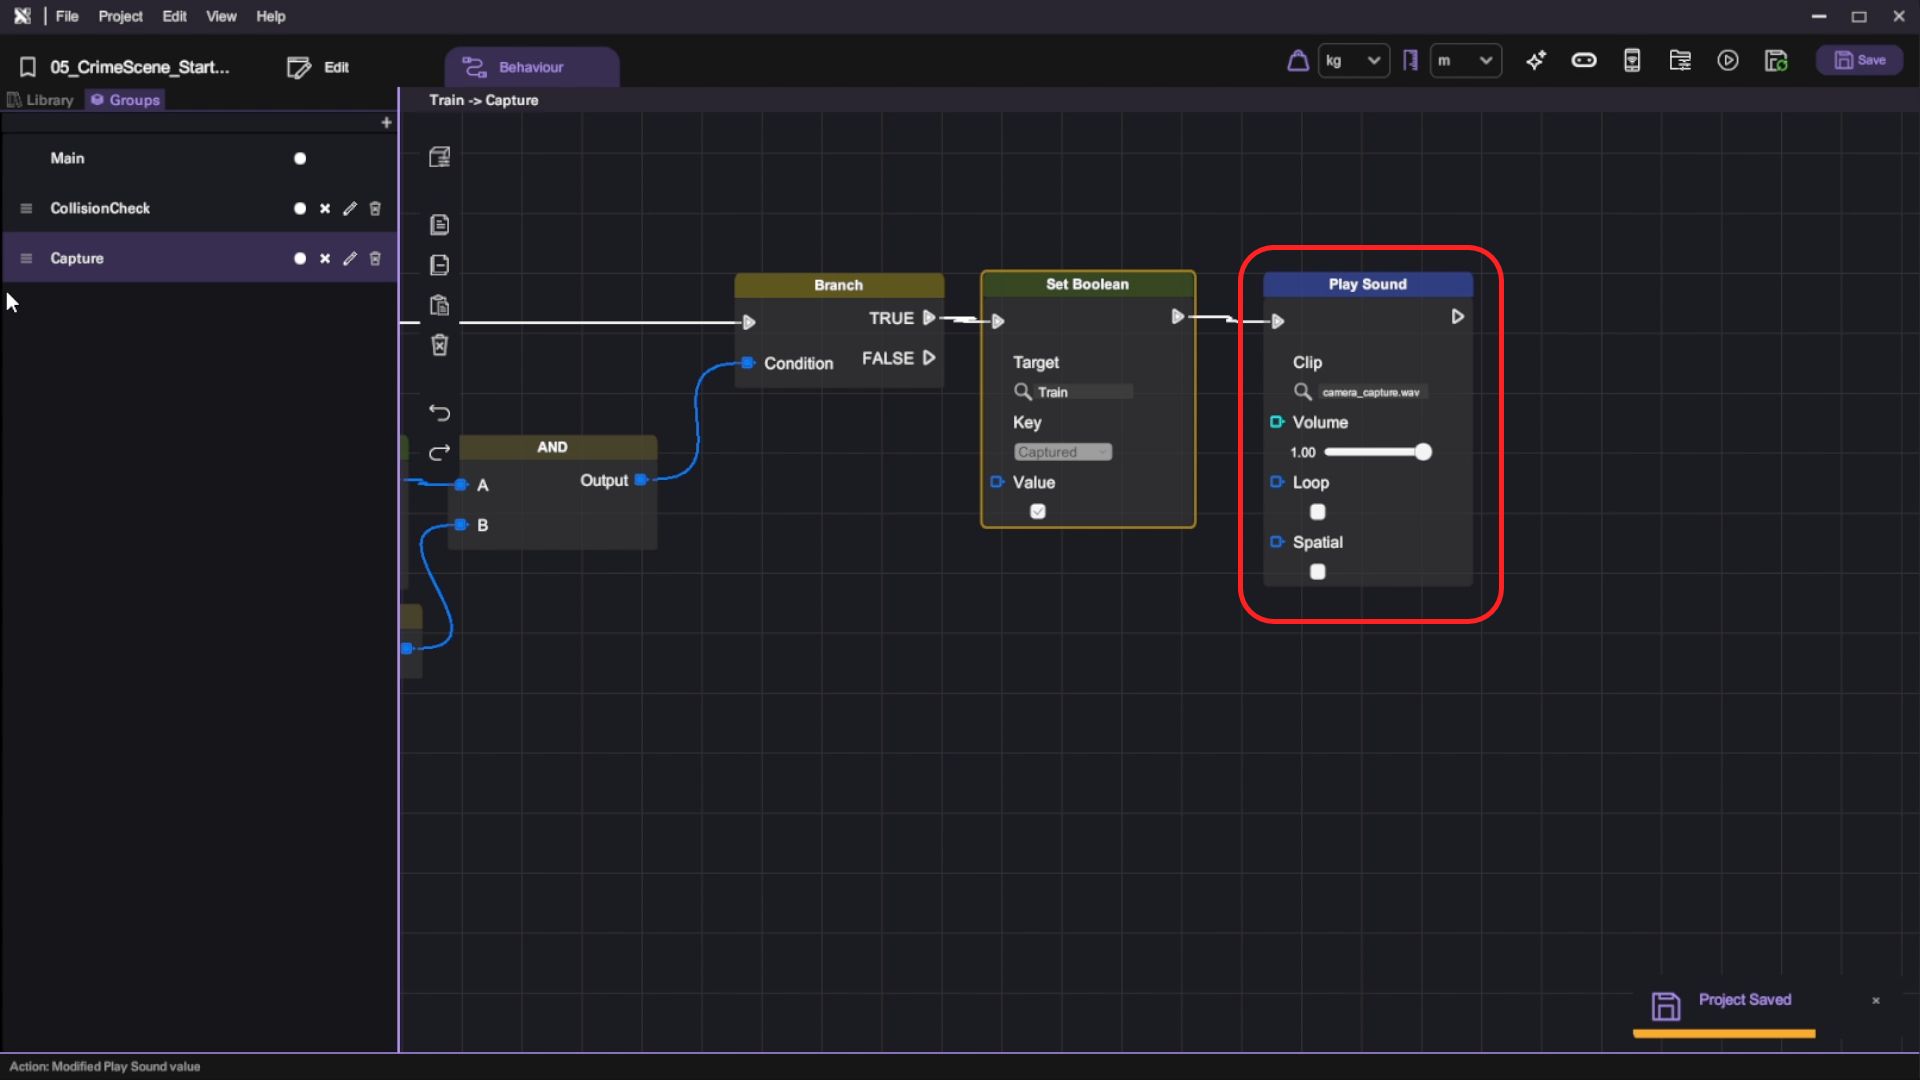Open the Captured key dropdown

tap(1062, 452)
